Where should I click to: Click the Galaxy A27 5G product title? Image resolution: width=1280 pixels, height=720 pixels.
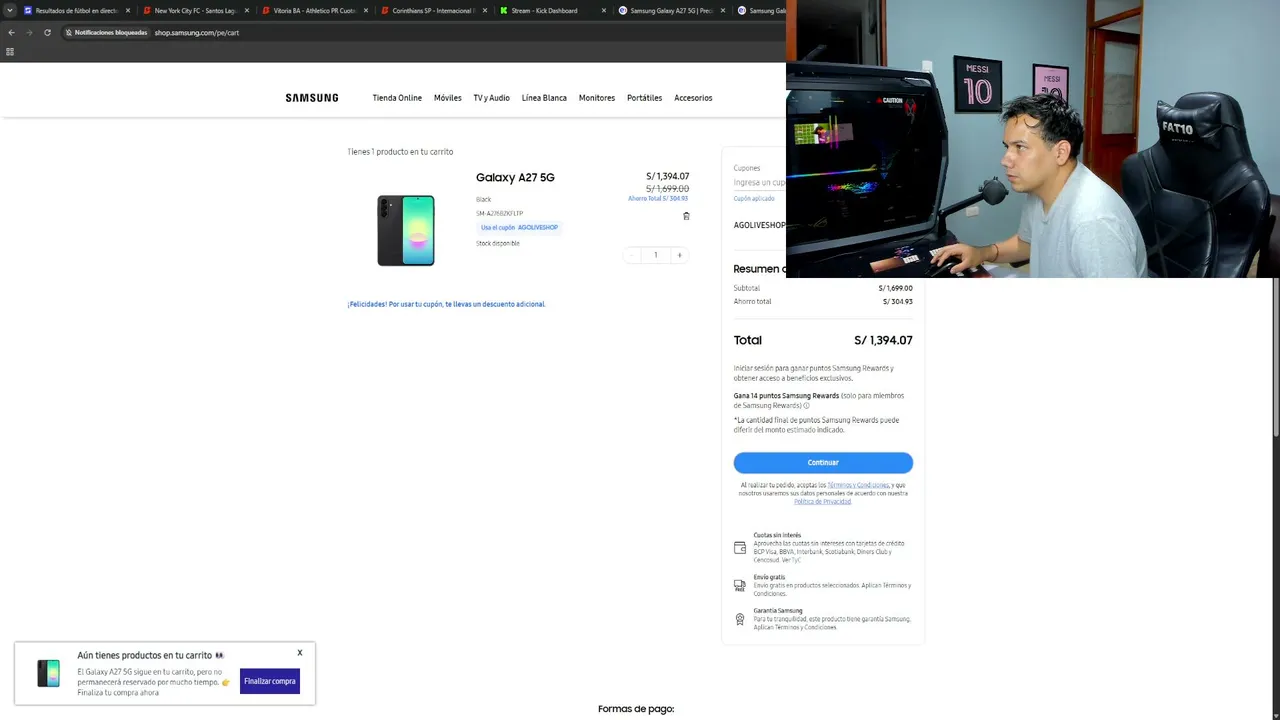pos(515,178)
